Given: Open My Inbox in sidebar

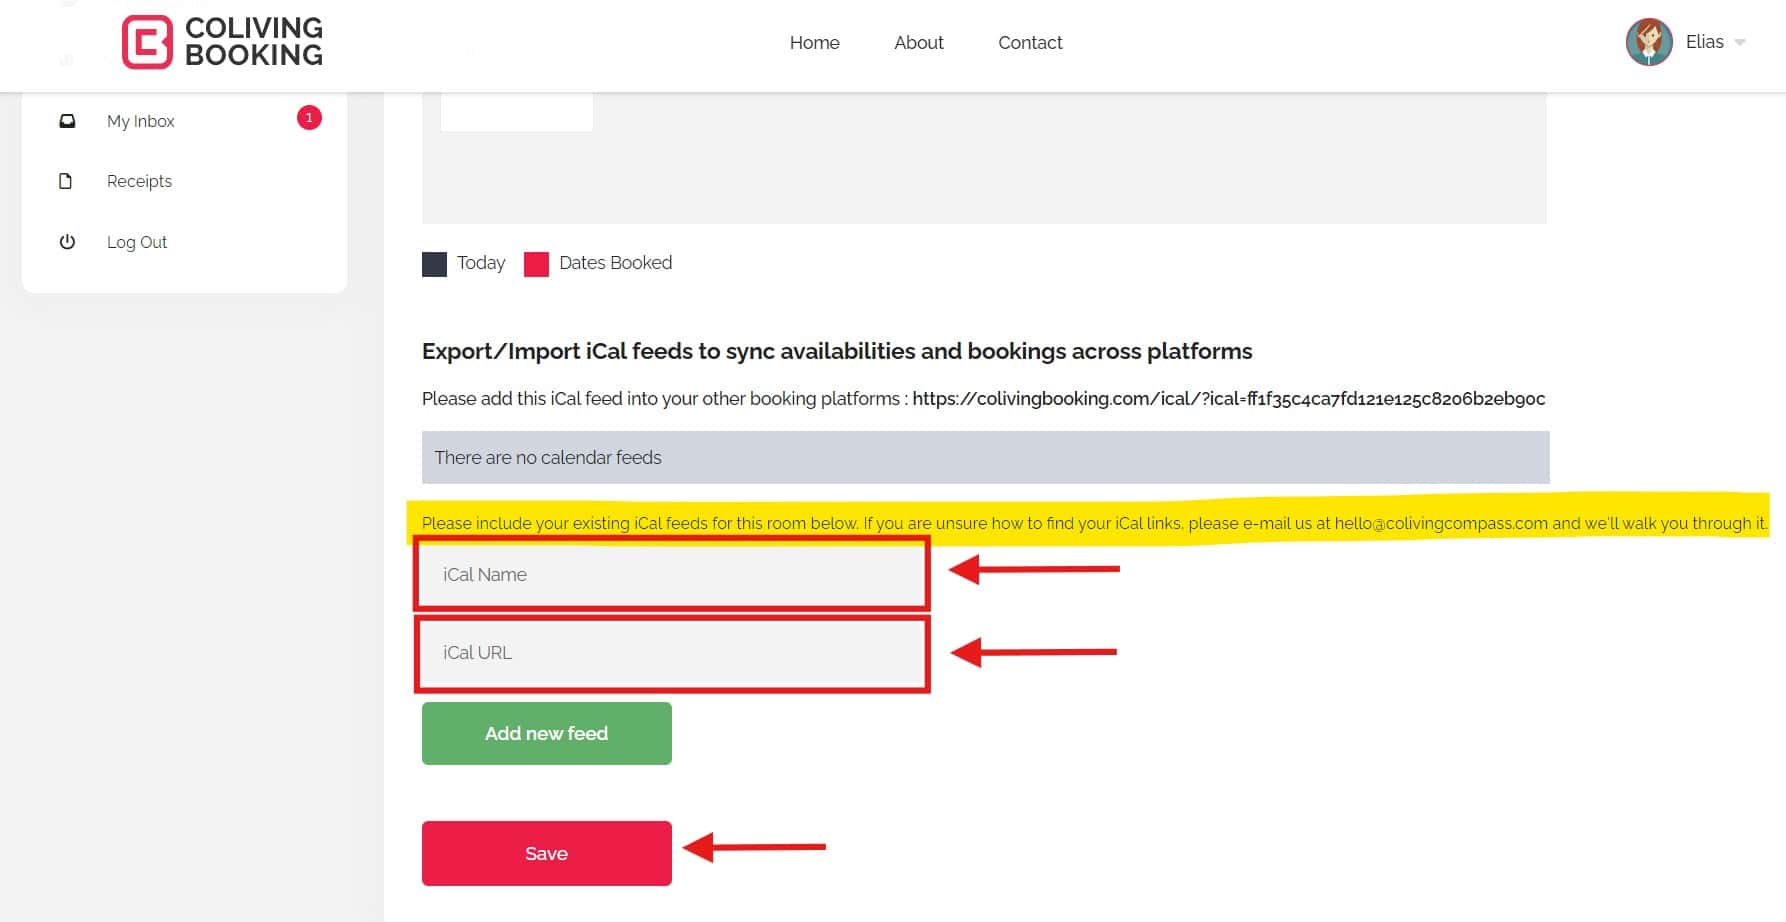Looking at the screenshot, I should (x=141, y=121).
